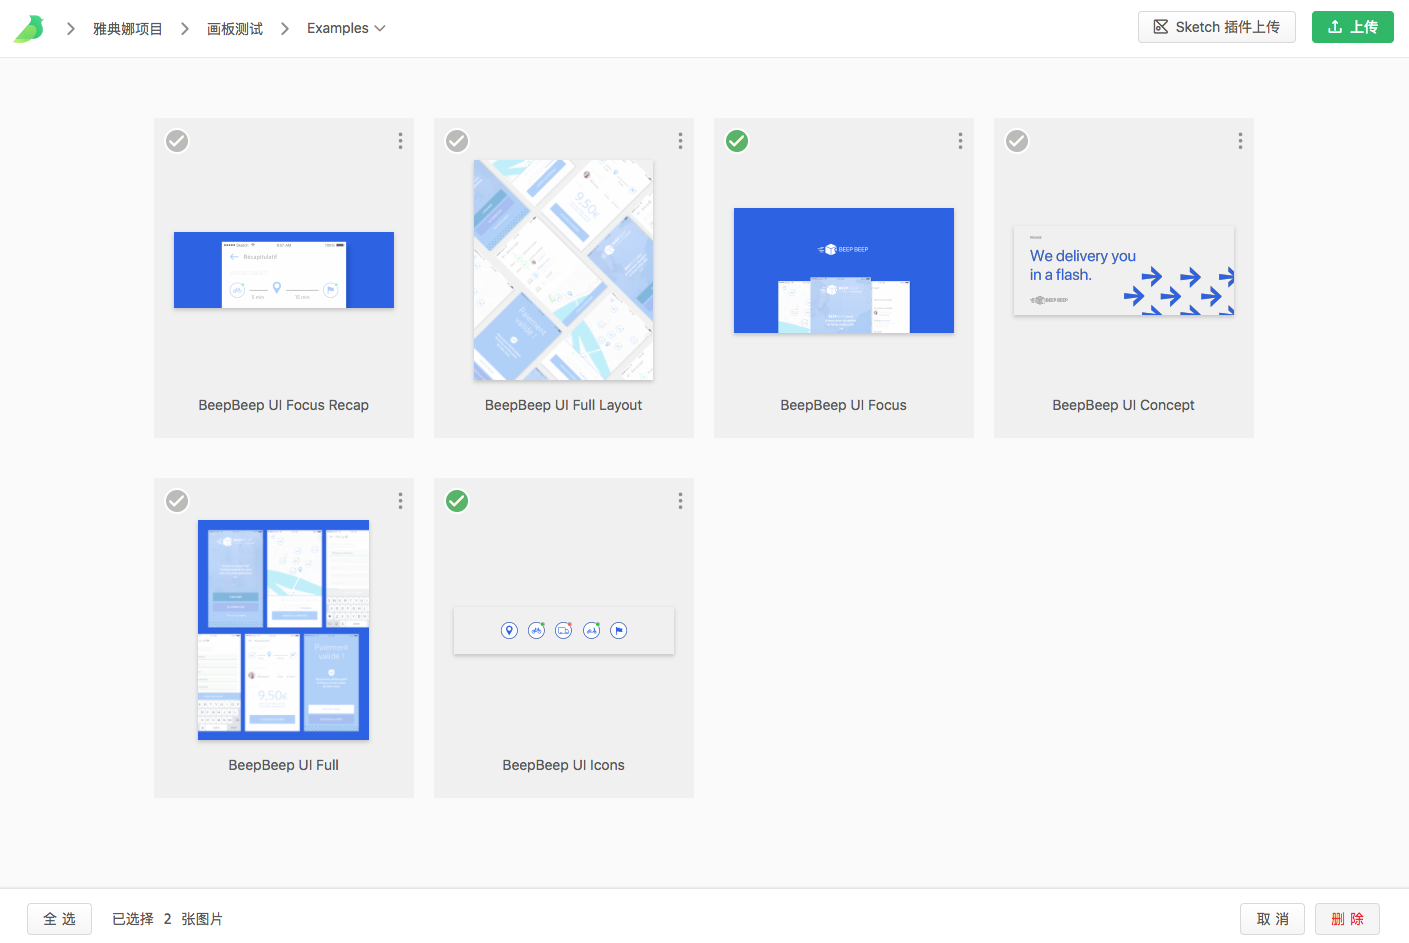Screen dimensions: 1409x943
Task: Open three-dot menu on BeepBeep UI Focus
Action: 960,141
